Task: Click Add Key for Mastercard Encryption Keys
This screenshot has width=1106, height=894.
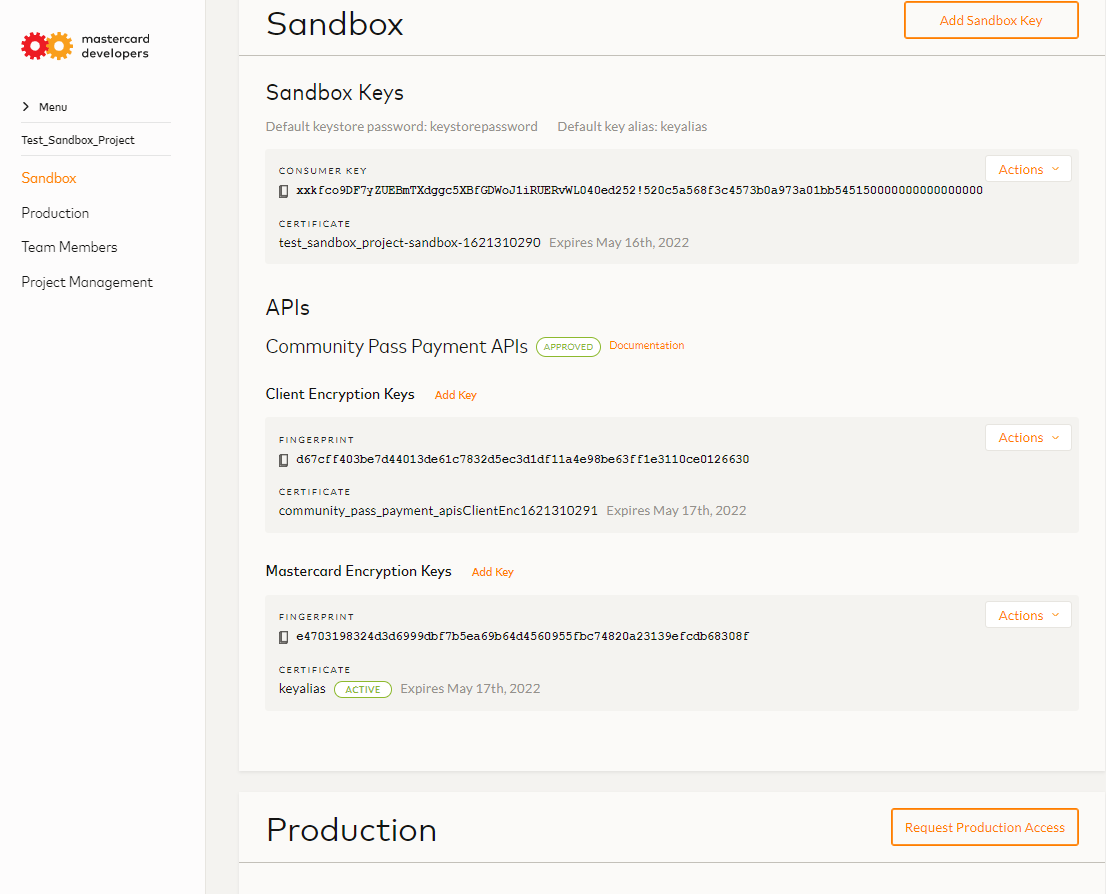Action: (492, 572)
